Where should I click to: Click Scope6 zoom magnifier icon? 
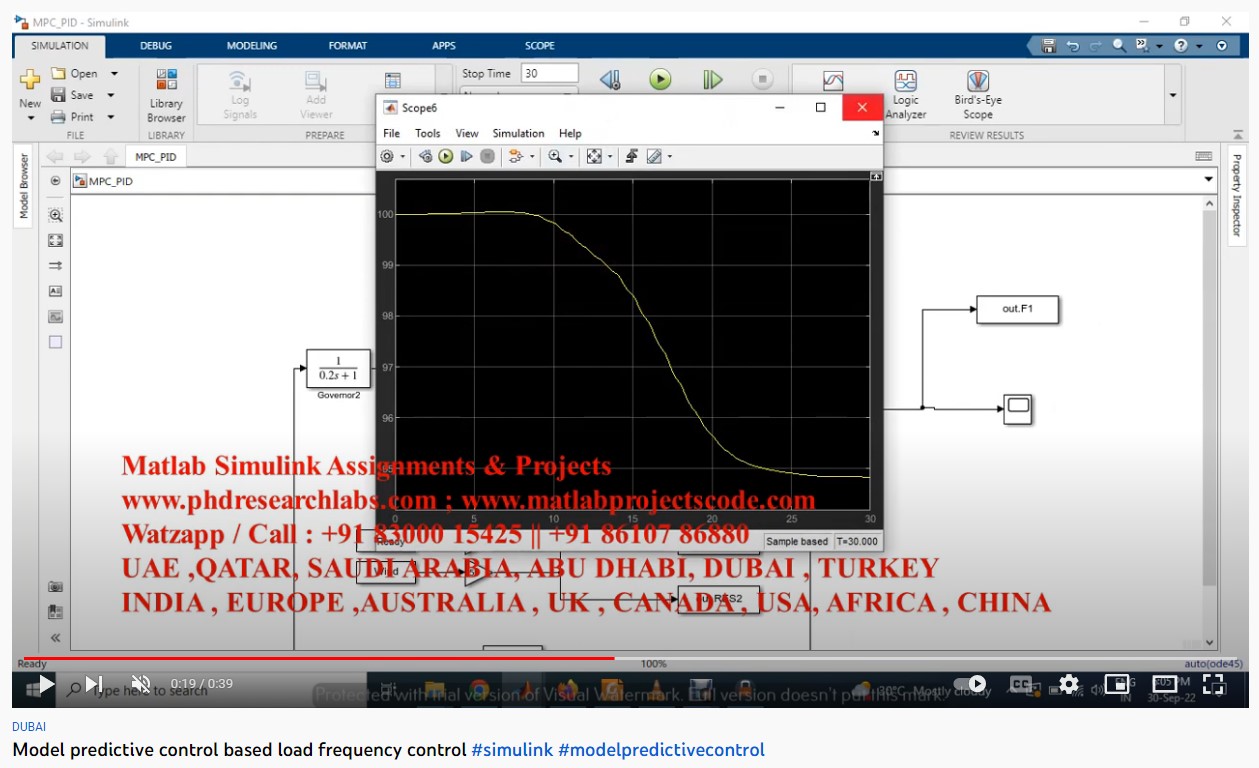(555, 156)
